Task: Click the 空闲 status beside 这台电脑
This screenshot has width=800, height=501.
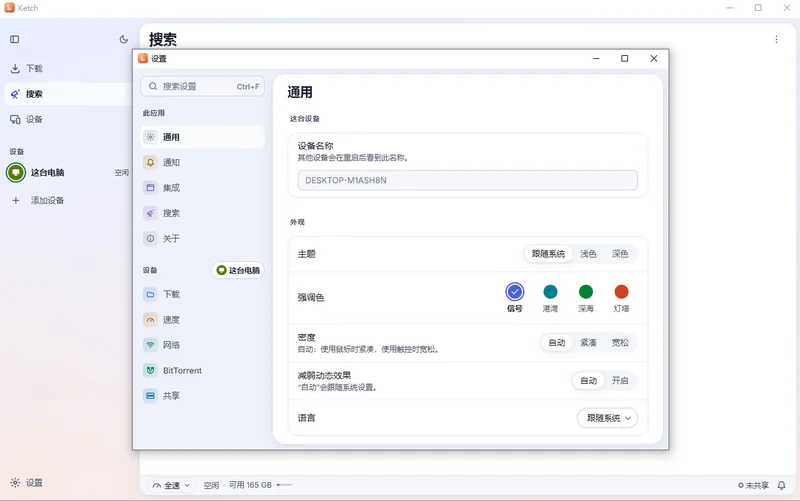Action: tap(121, 173)
